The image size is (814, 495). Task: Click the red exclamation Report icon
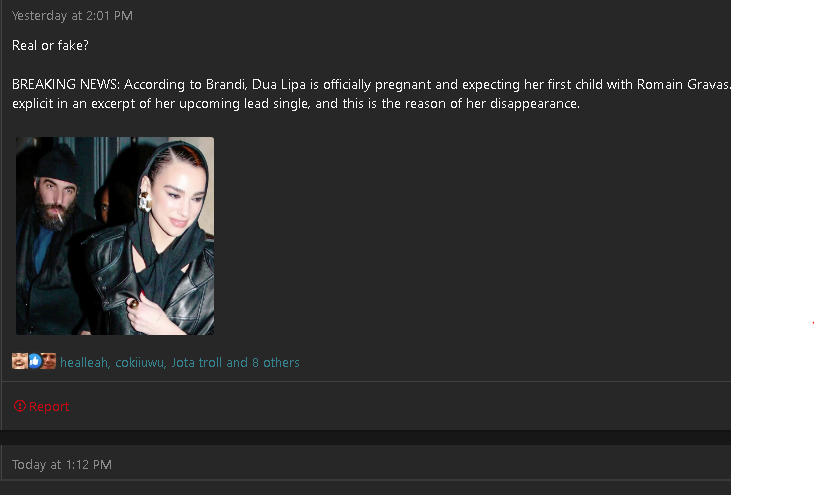pyautogui.click(x=20, y=406)
